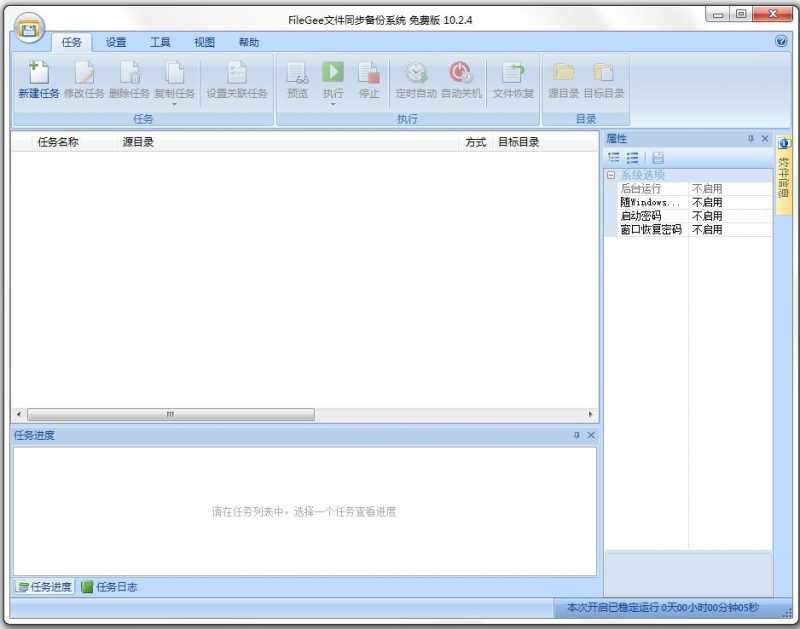Screen dimensions: 800x629
Task: Switch to the 设置 ribbon tab
Action: [115, 41]
